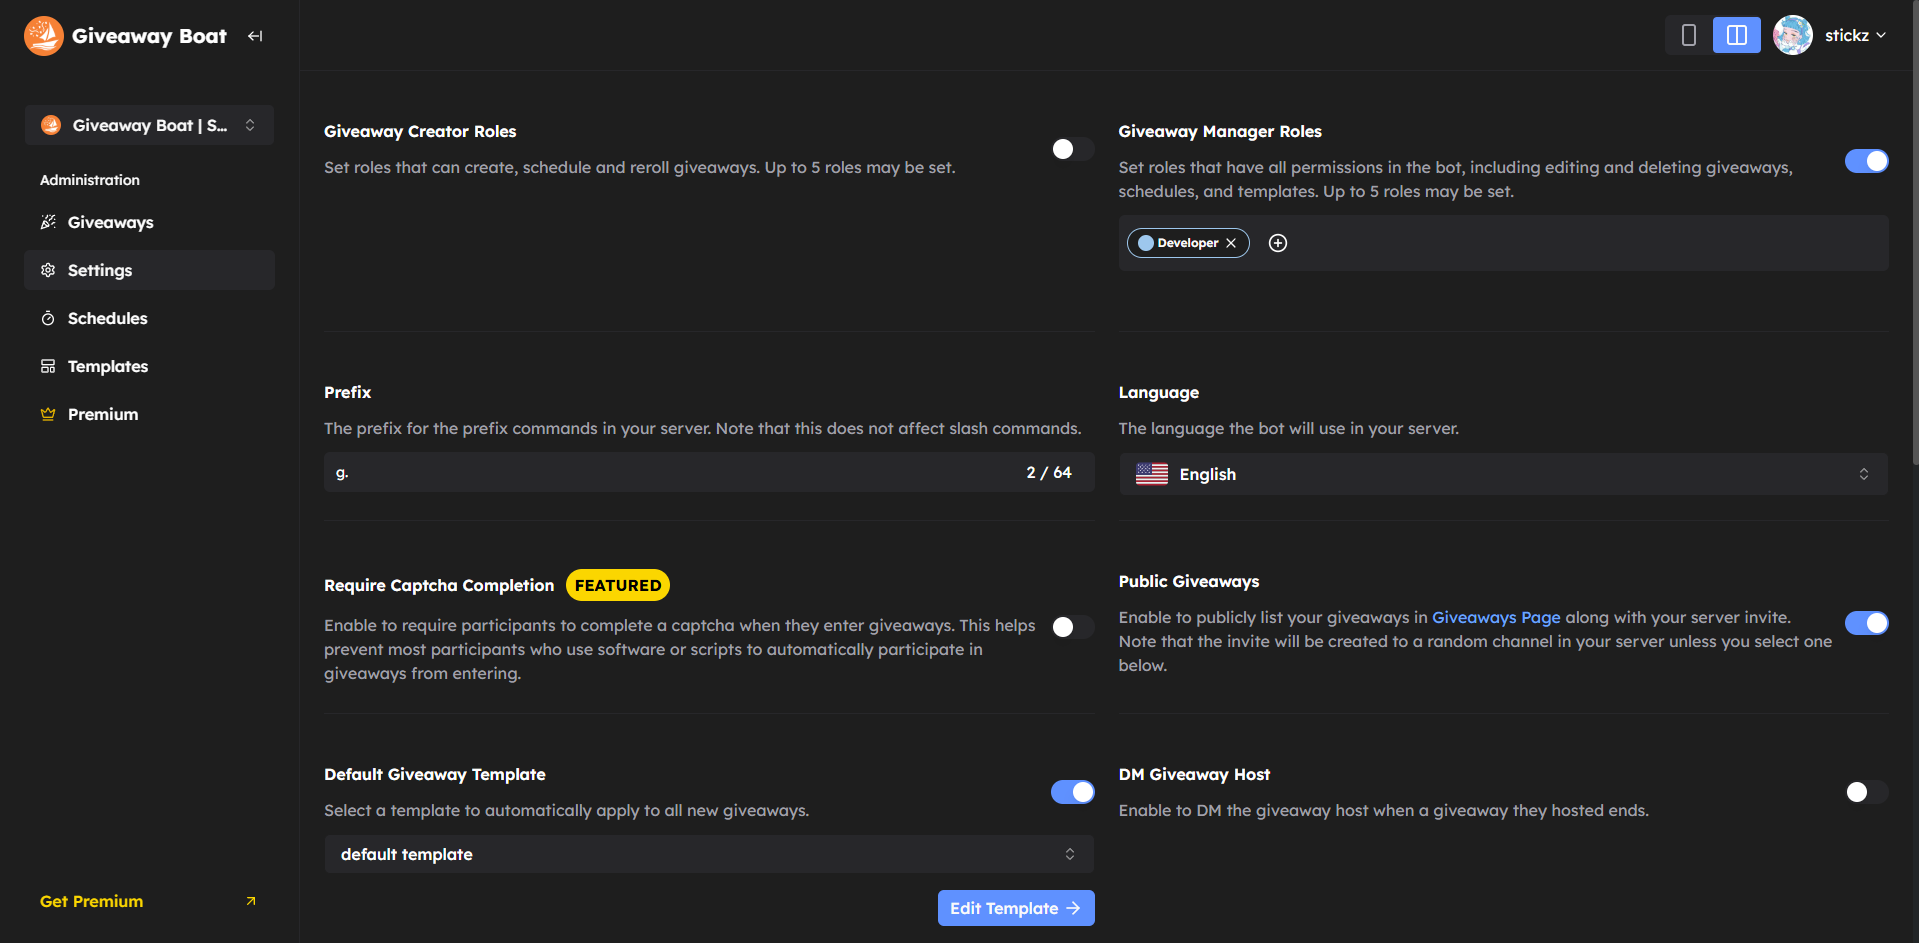The width and height of the screenshot is (1919, 943).
Task: Click the Giveaway Boat logo icon
Action: (x=44, y=36)
